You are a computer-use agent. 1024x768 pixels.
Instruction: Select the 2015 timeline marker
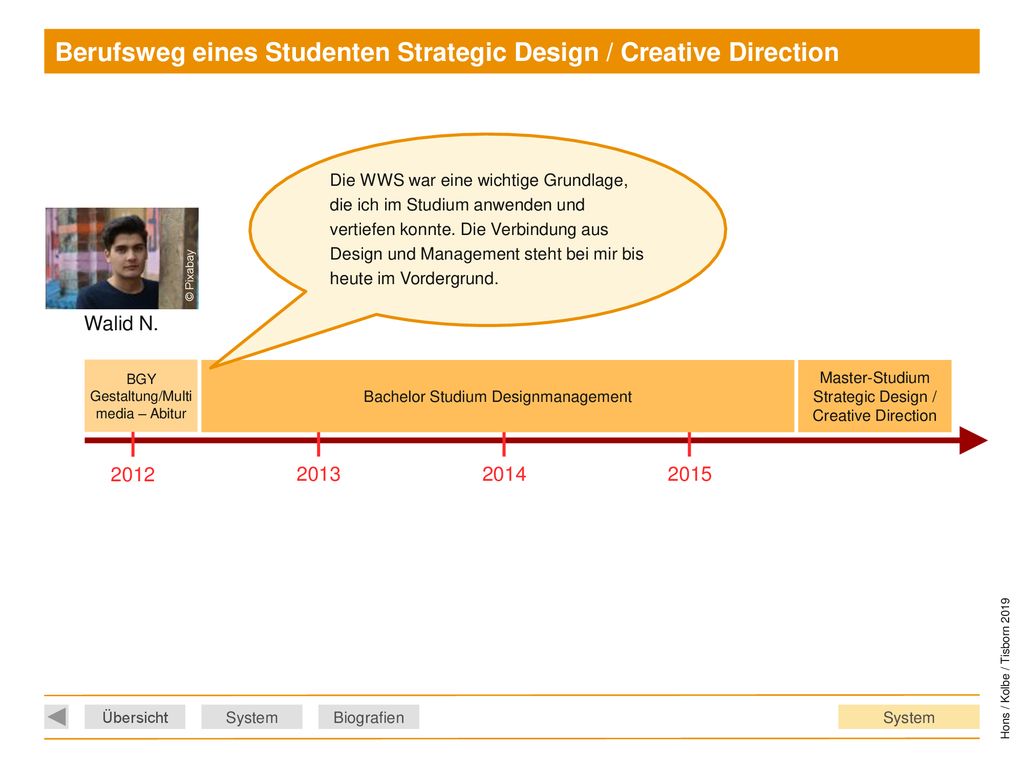click(x=689, y=473)
